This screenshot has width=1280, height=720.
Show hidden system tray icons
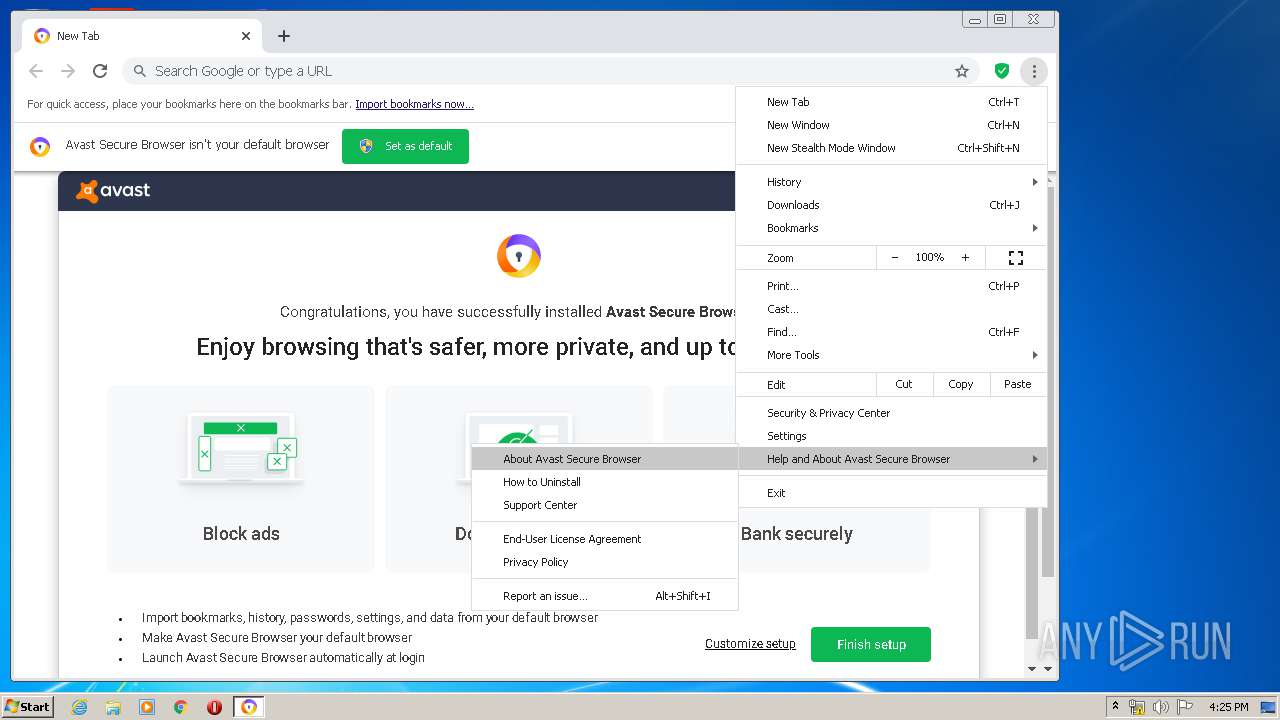(1115, 707)
